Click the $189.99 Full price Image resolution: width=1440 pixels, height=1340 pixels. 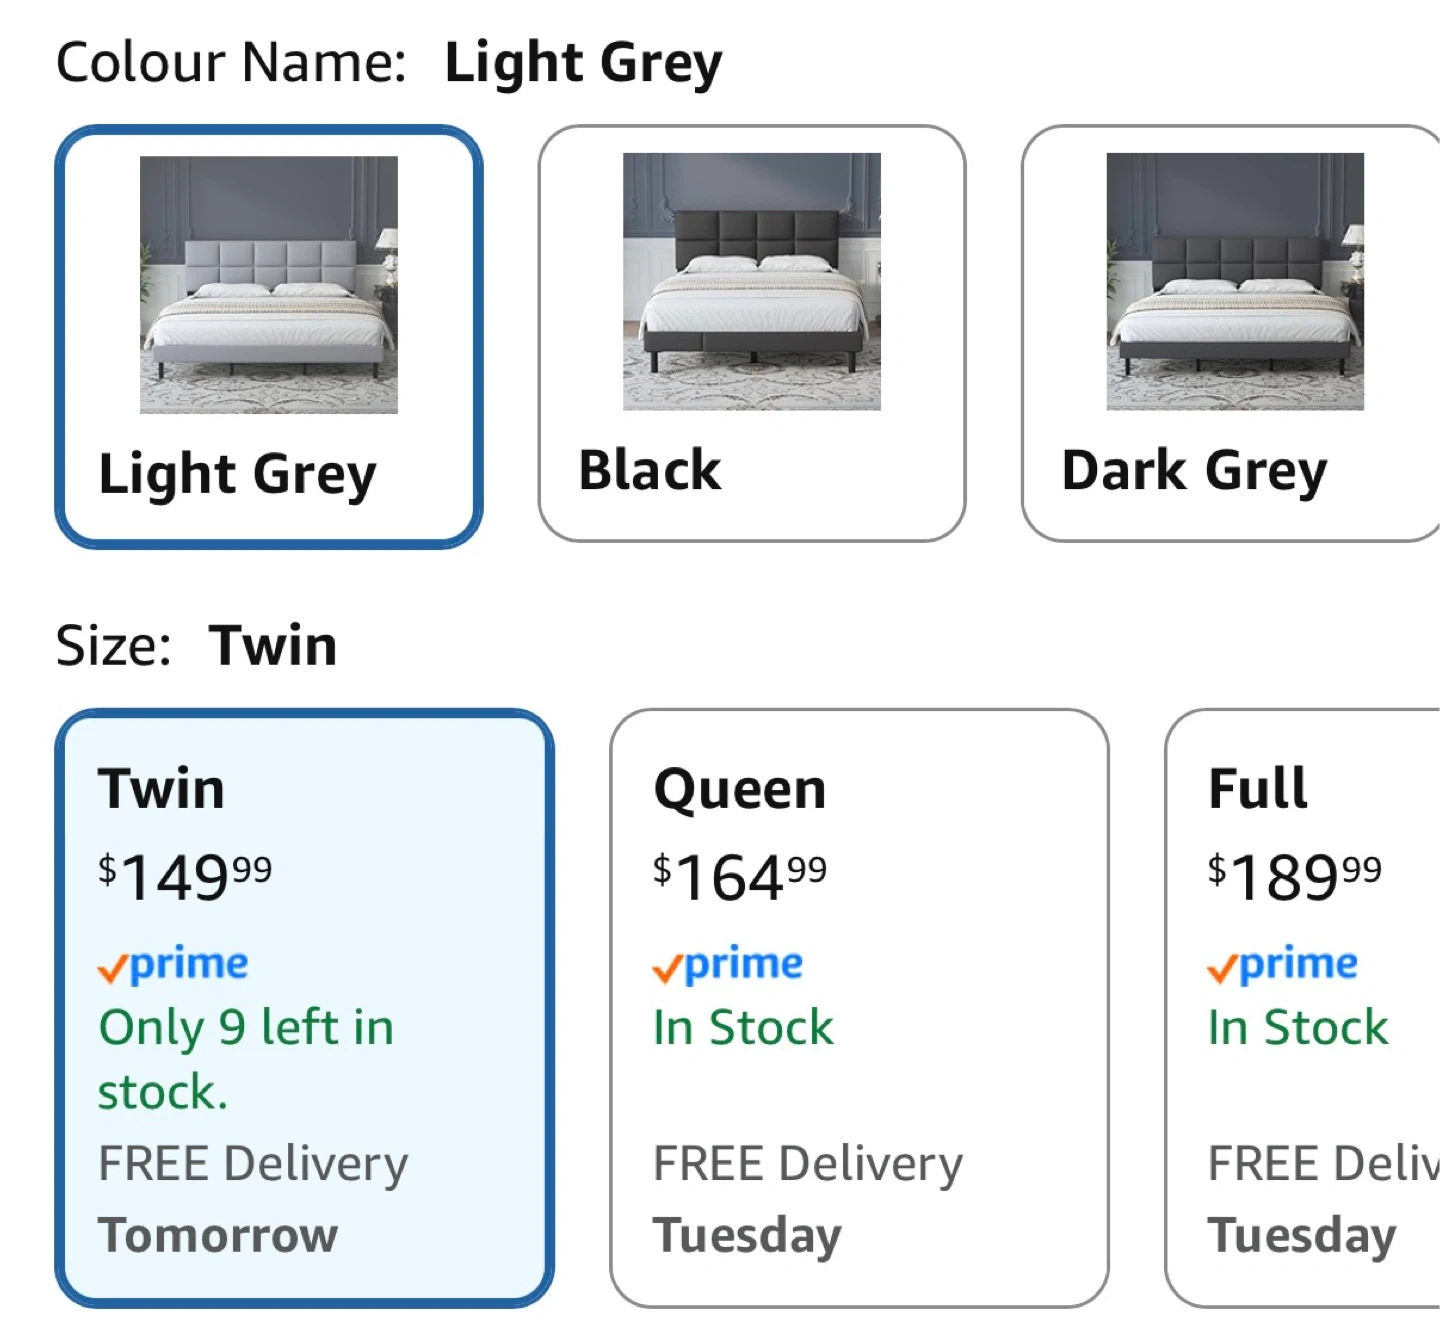click(x=1294, y=877)
